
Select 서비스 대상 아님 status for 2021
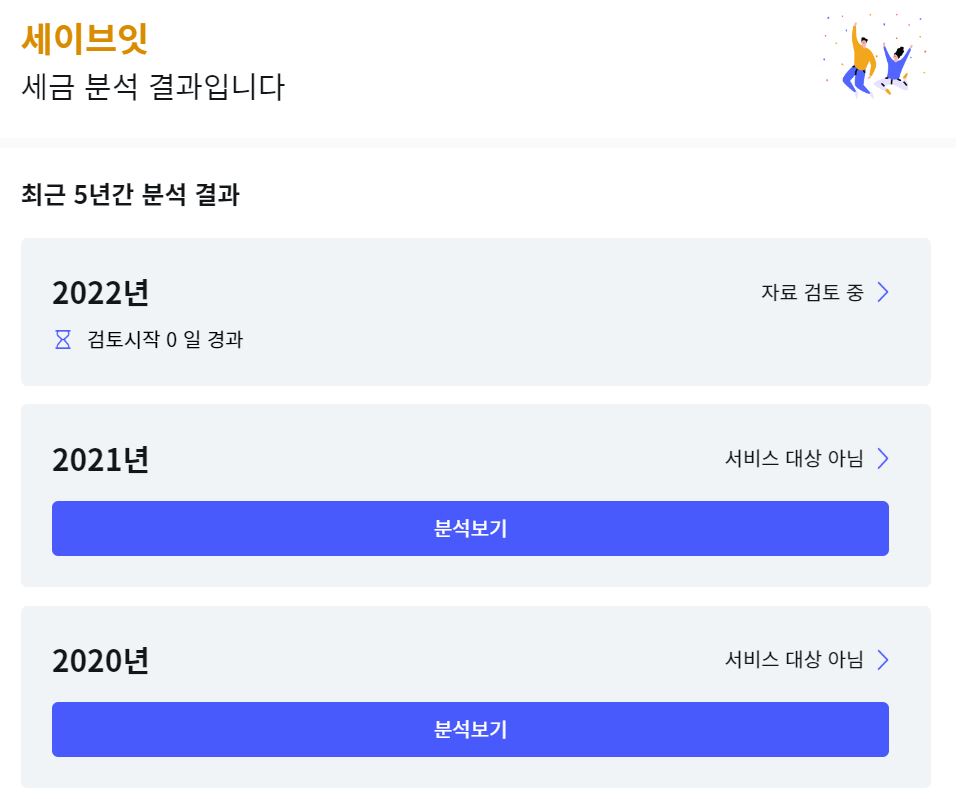(x=793, y=459)
